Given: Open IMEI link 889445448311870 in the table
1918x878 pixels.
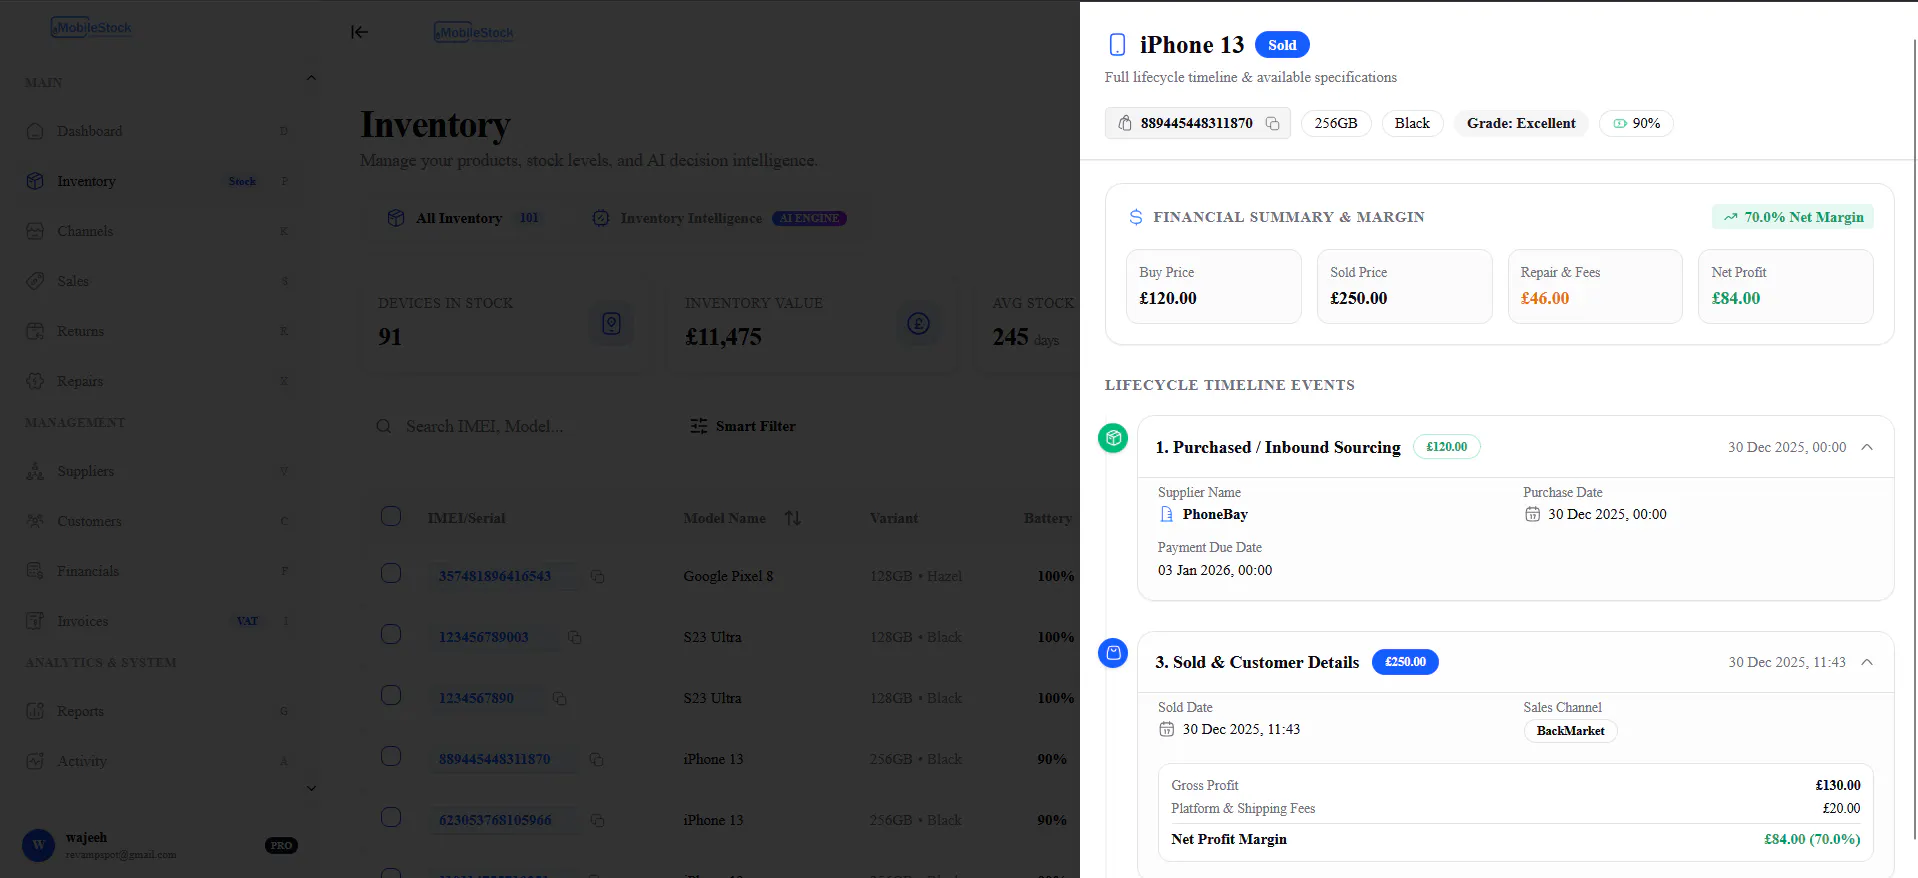Looking at the screenshot, I should (x=495, y=759).
